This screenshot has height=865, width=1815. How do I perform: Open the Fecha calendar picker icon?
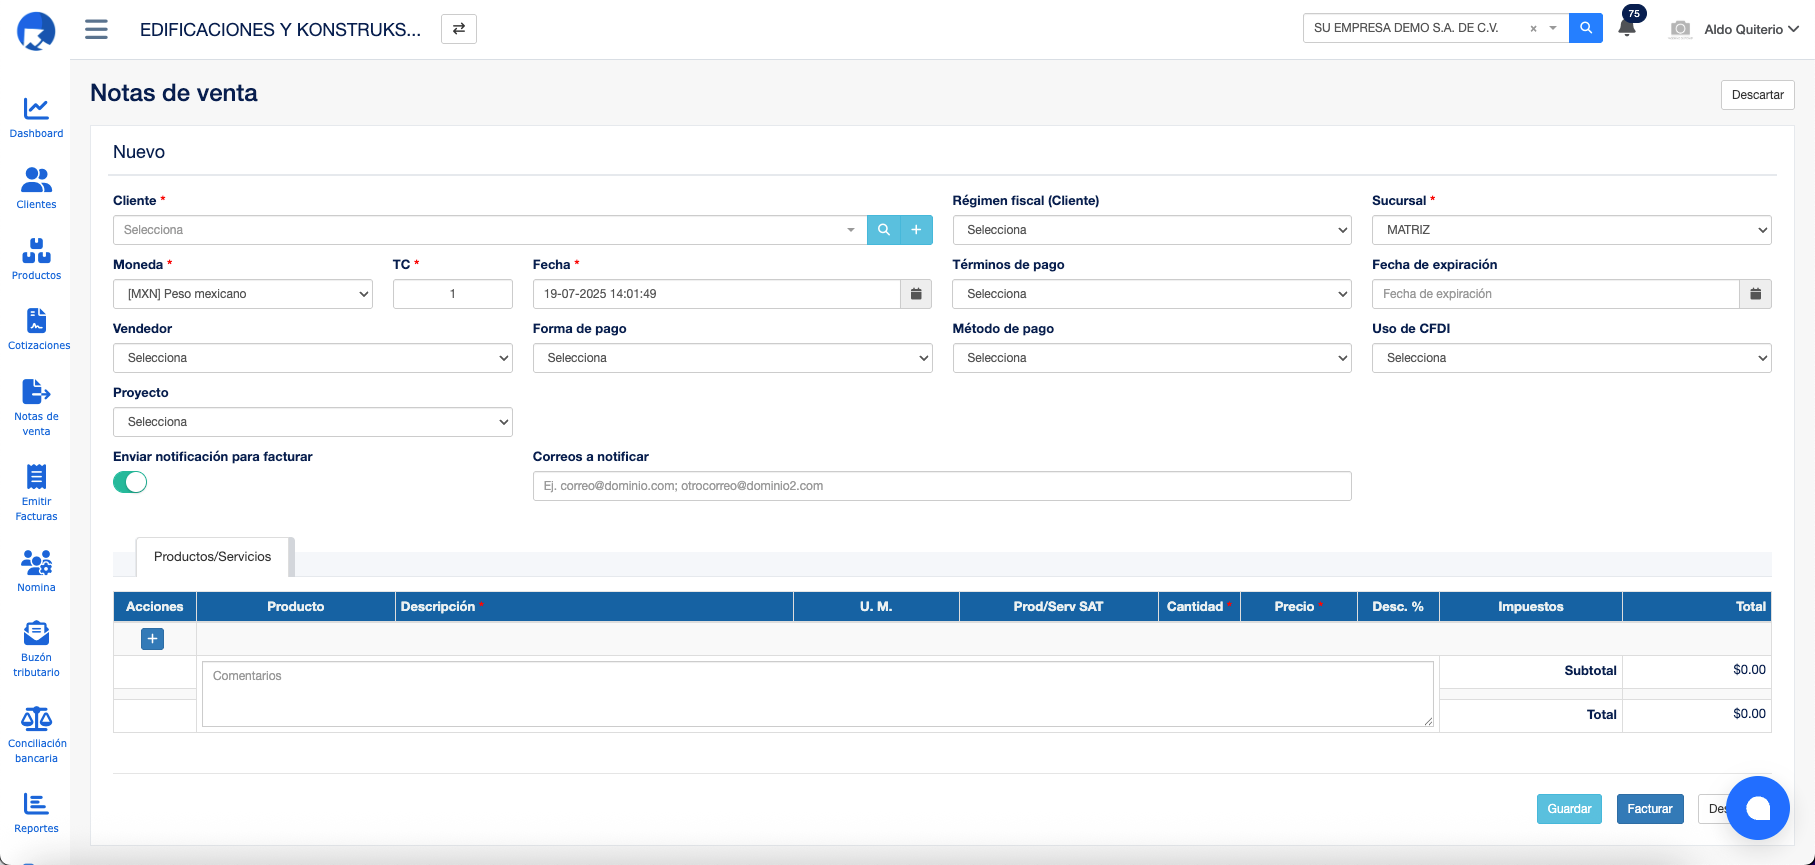916,294
